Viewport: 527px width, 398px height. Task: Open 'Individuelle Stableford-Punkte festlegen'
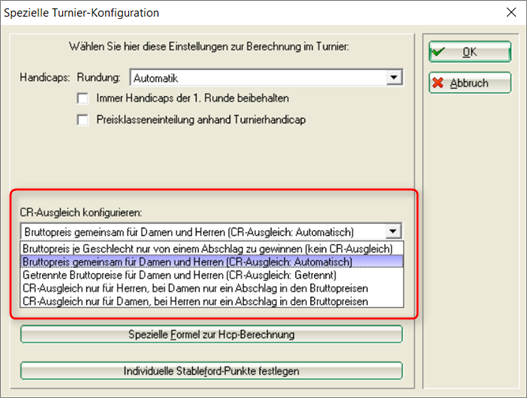[211, 371]
